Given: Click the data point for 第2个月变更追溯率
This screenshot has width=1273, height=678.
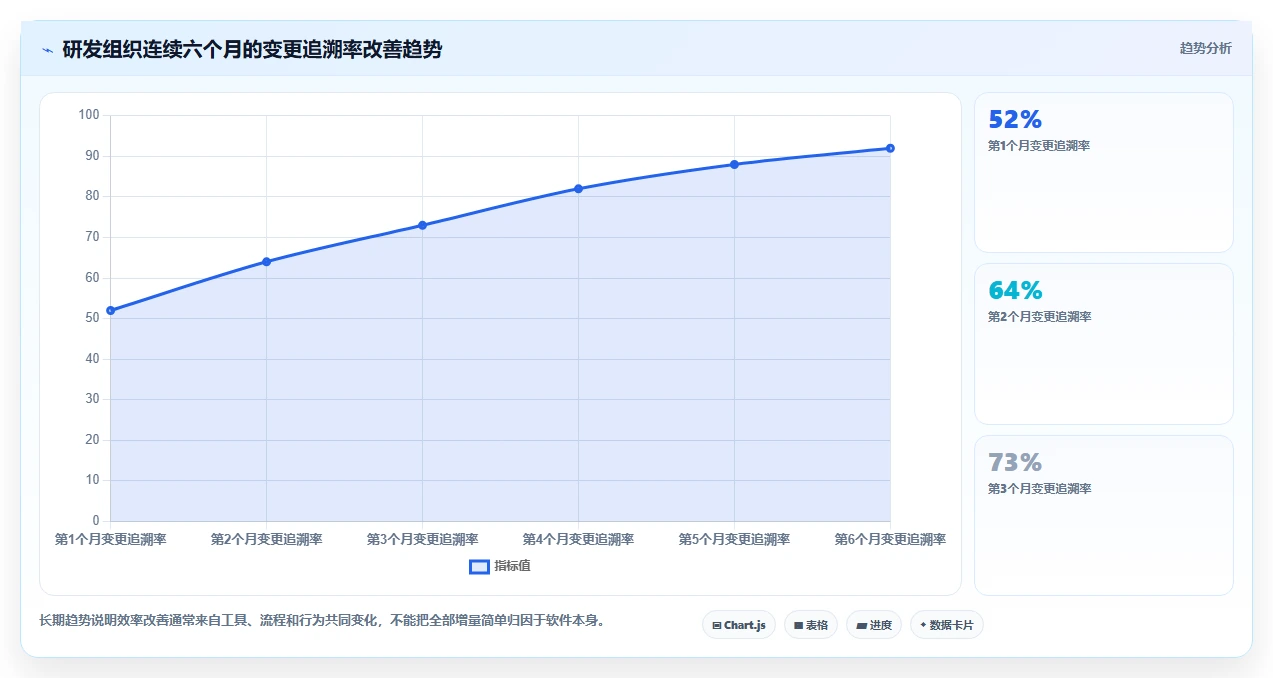Looking at the screenshot, I should pos(266,262).
